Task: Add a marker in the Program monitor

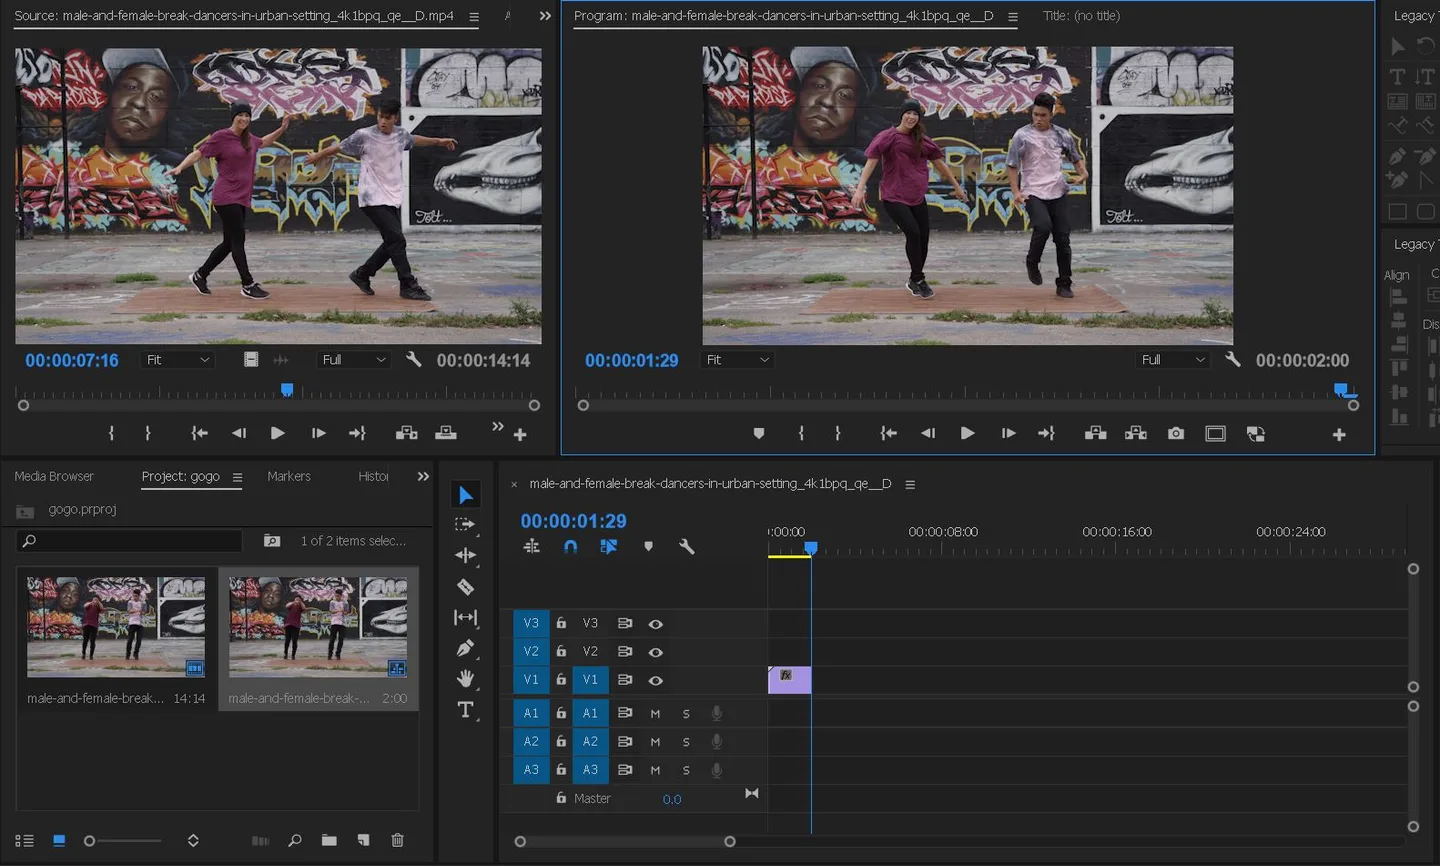Action: coord(759,433)
